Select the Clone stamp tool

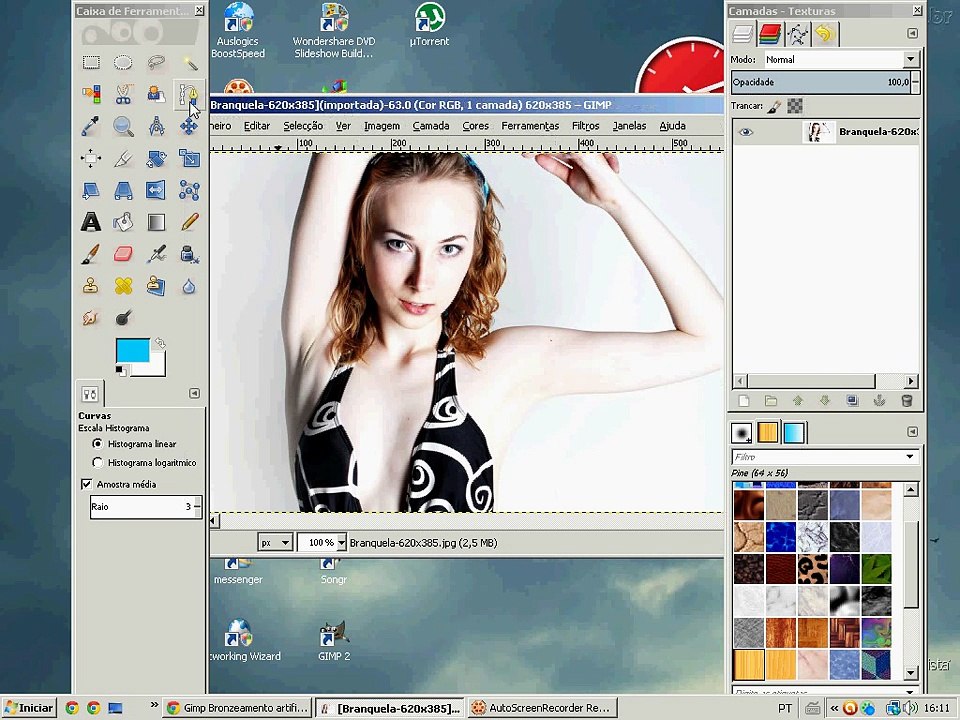91,285
